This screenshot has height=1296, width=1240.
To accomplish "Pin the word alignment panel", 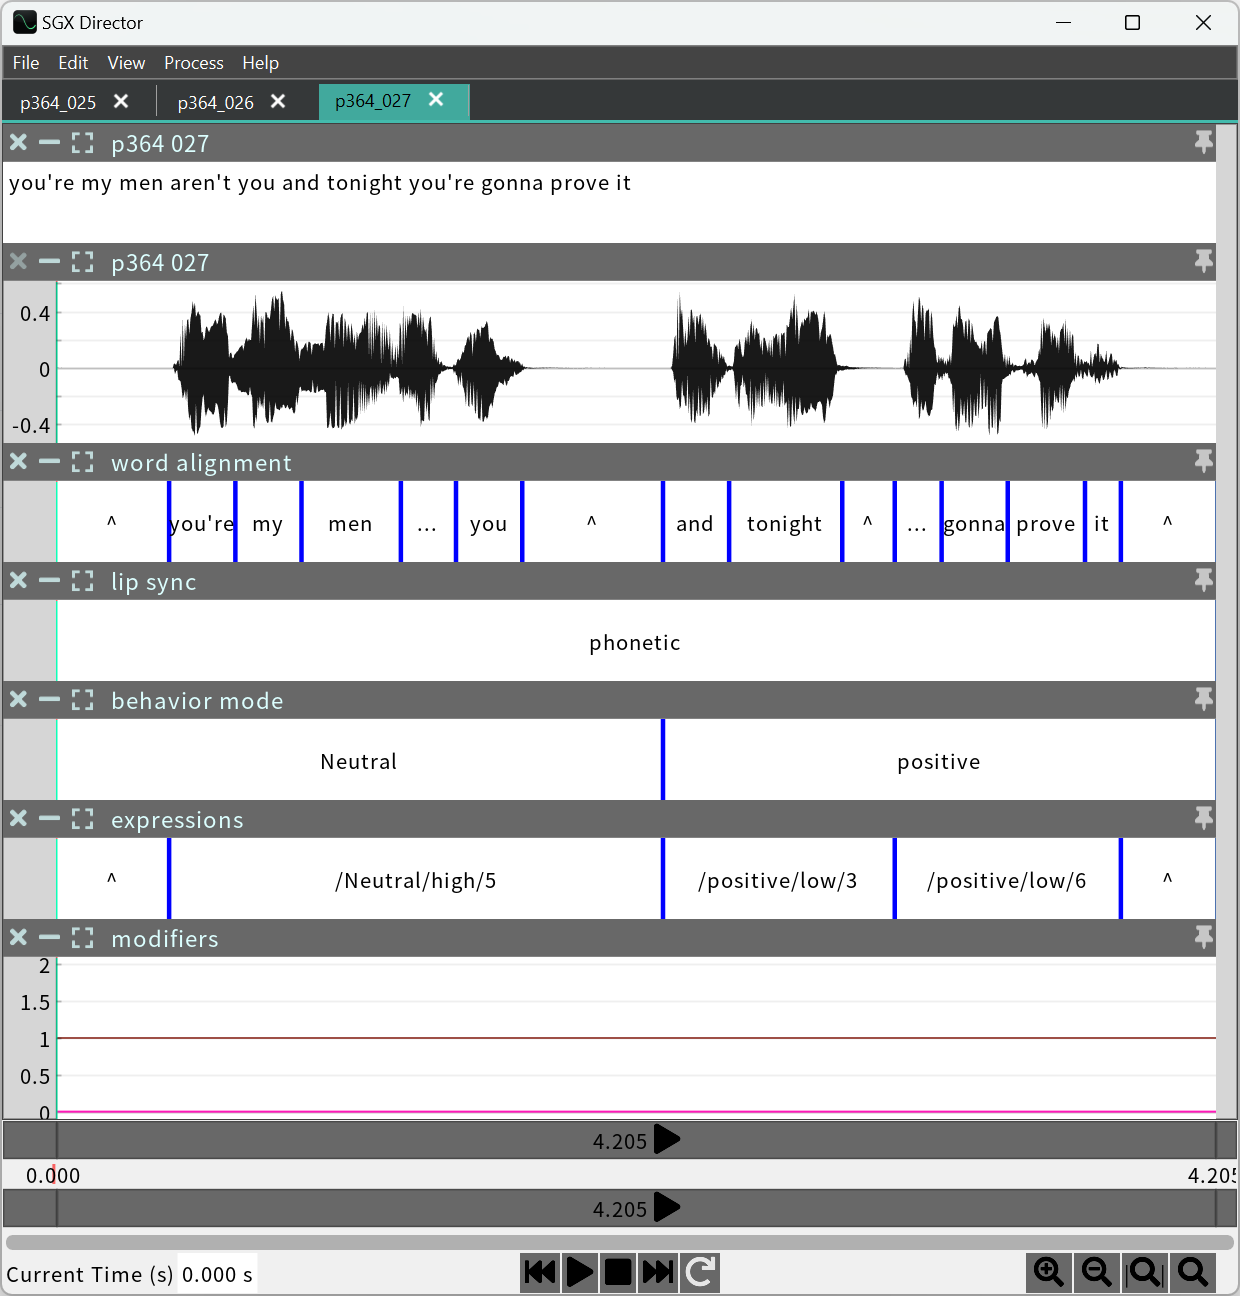I will point(1203,462).
